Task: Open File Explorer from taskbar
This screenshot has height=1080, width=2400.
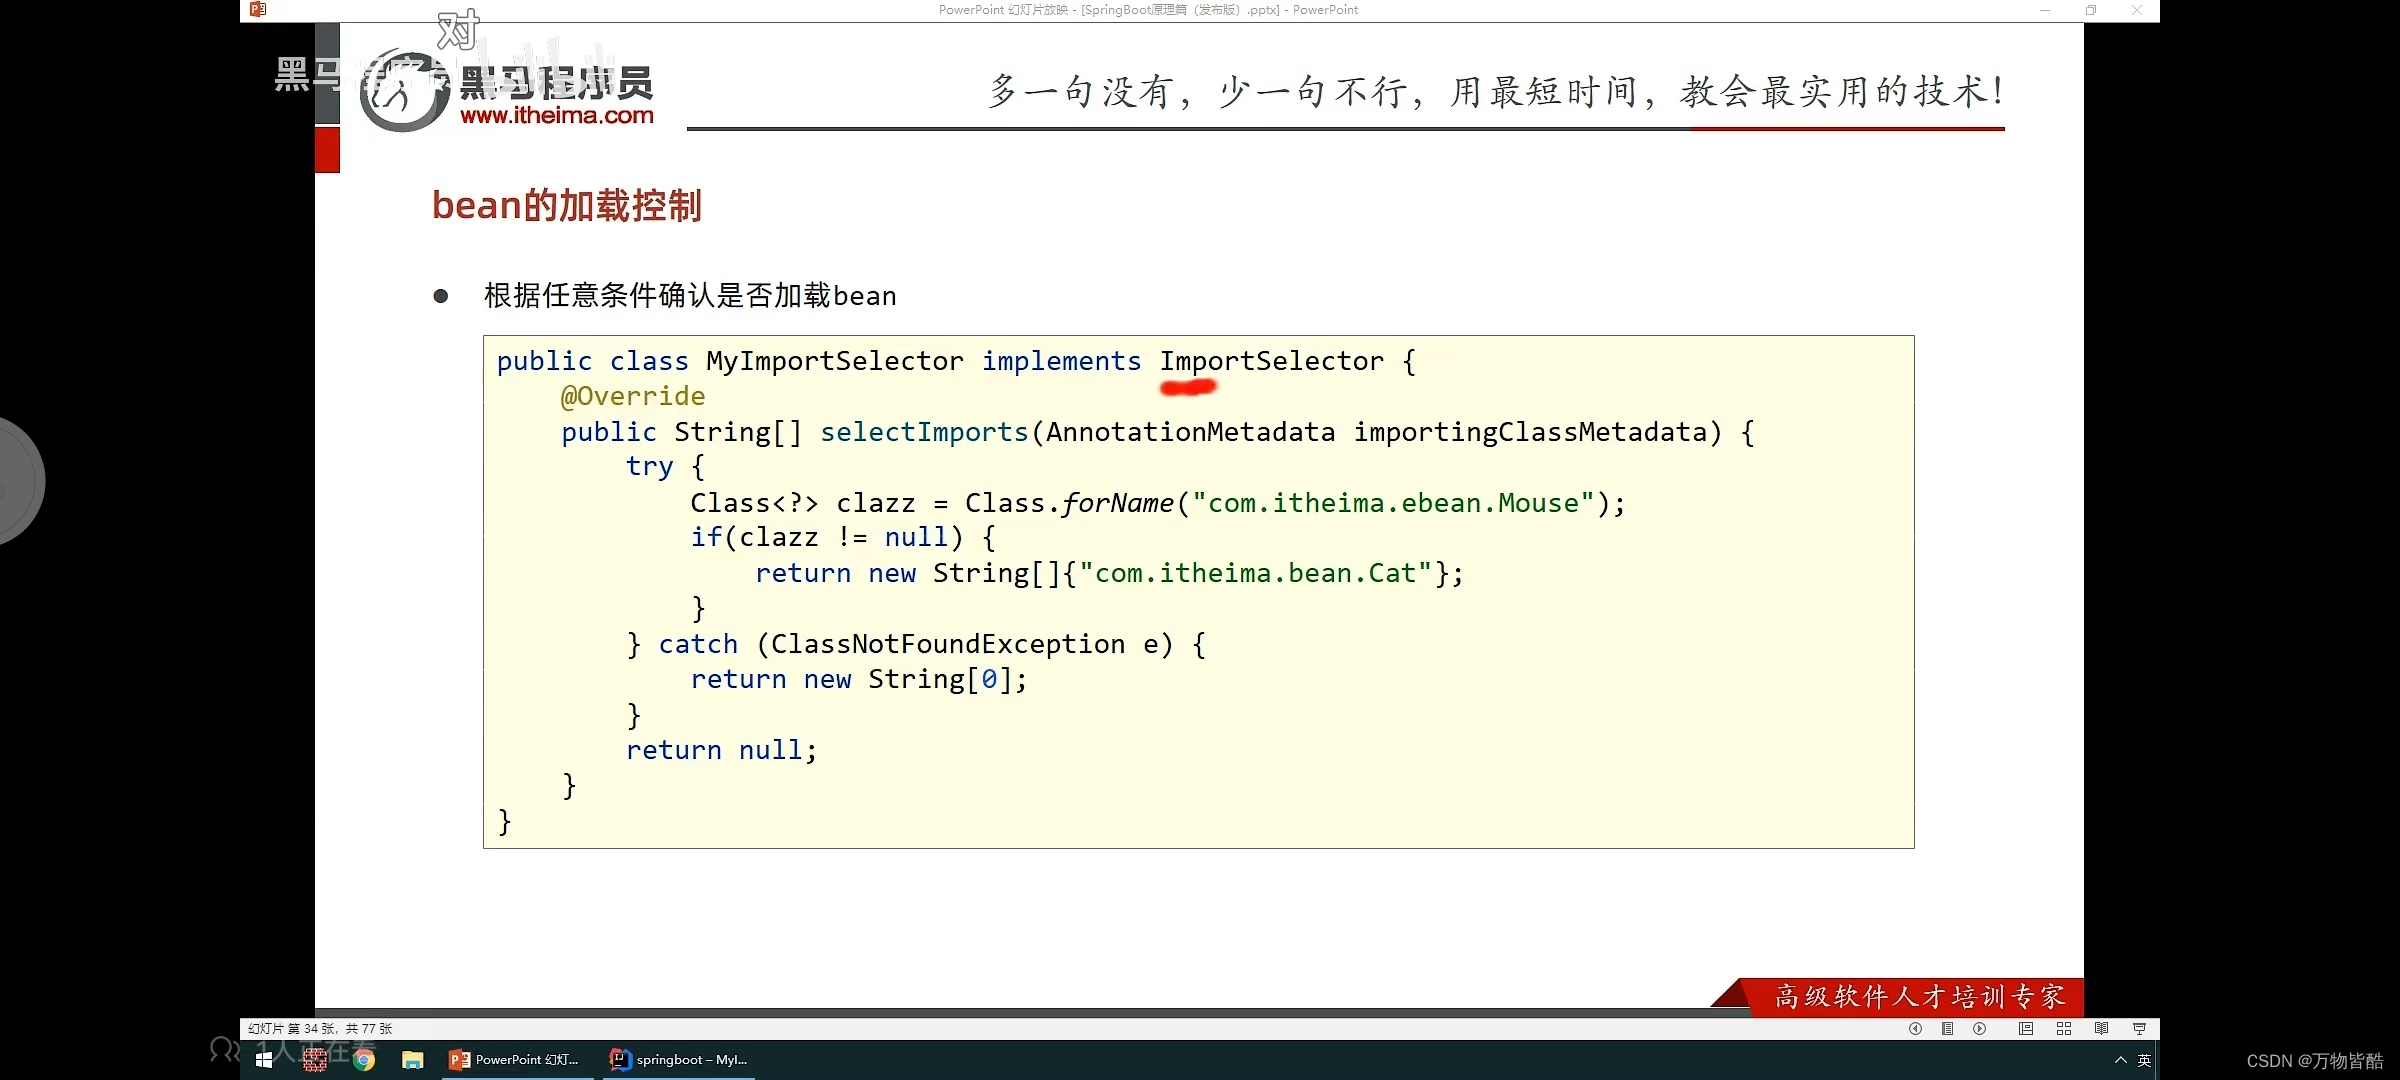Action: click(413, 1060)
